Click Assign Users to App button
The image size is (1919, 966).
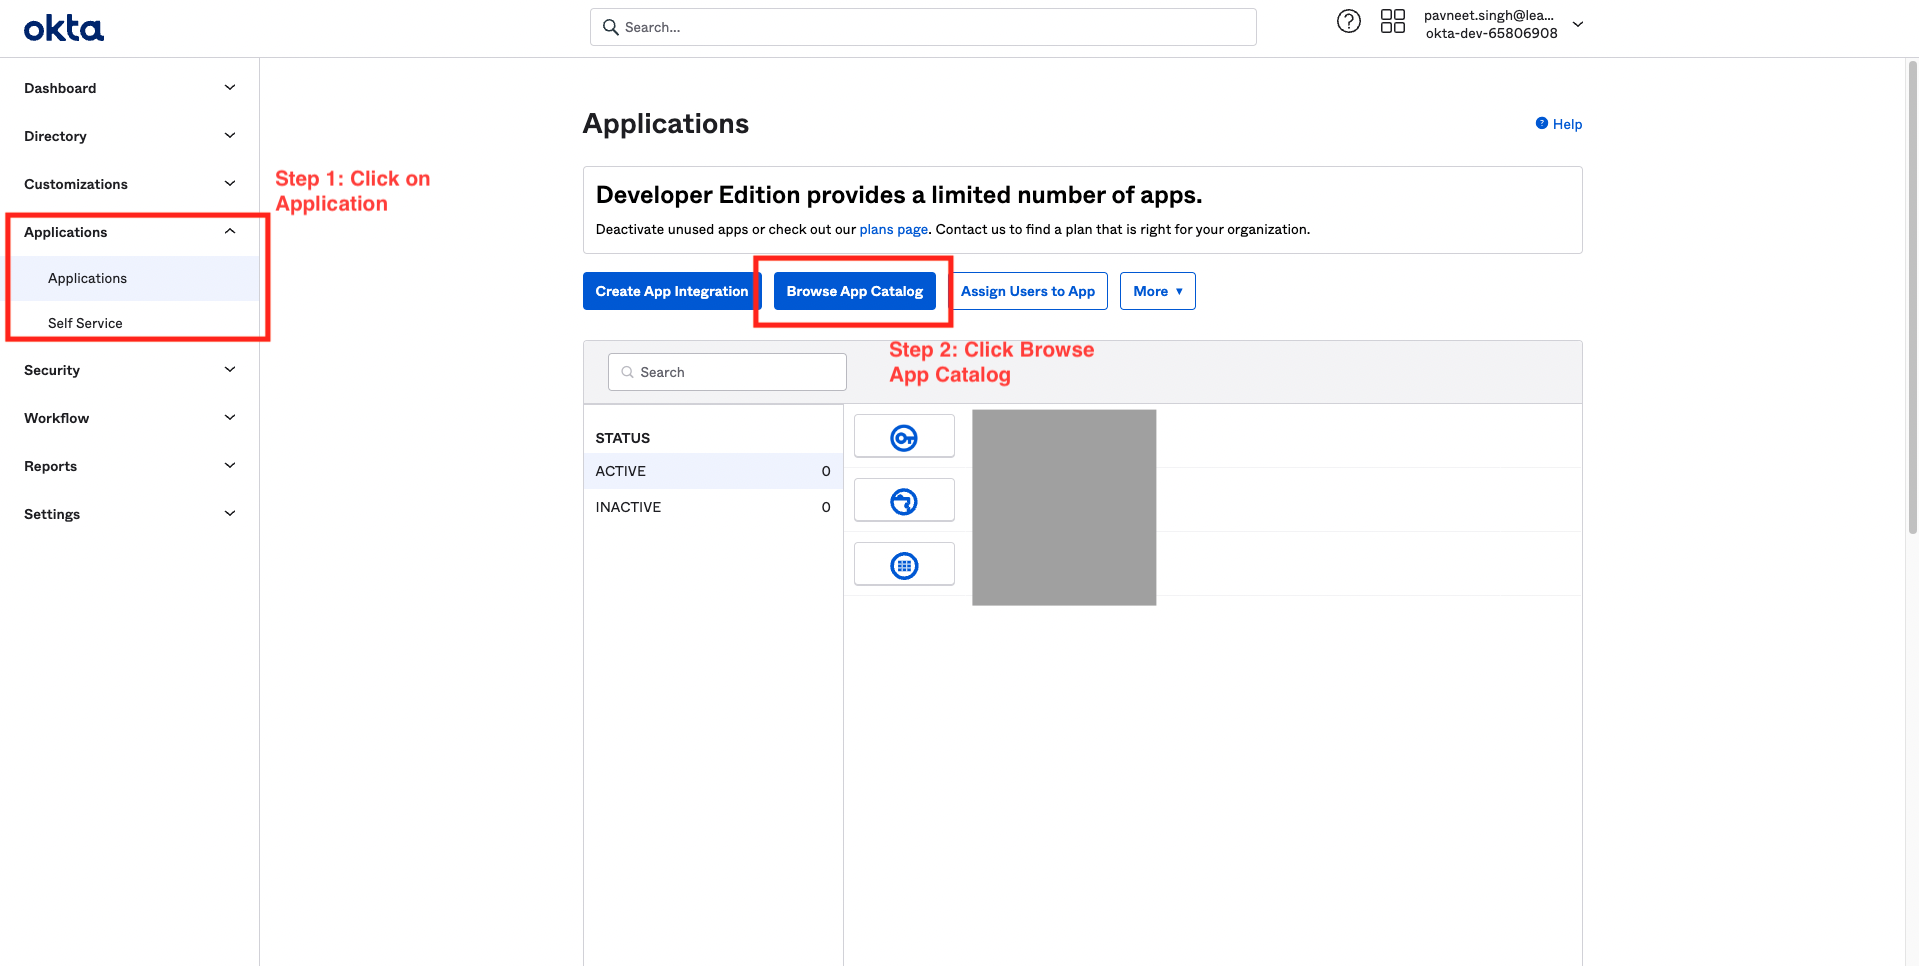point(1028,291)
